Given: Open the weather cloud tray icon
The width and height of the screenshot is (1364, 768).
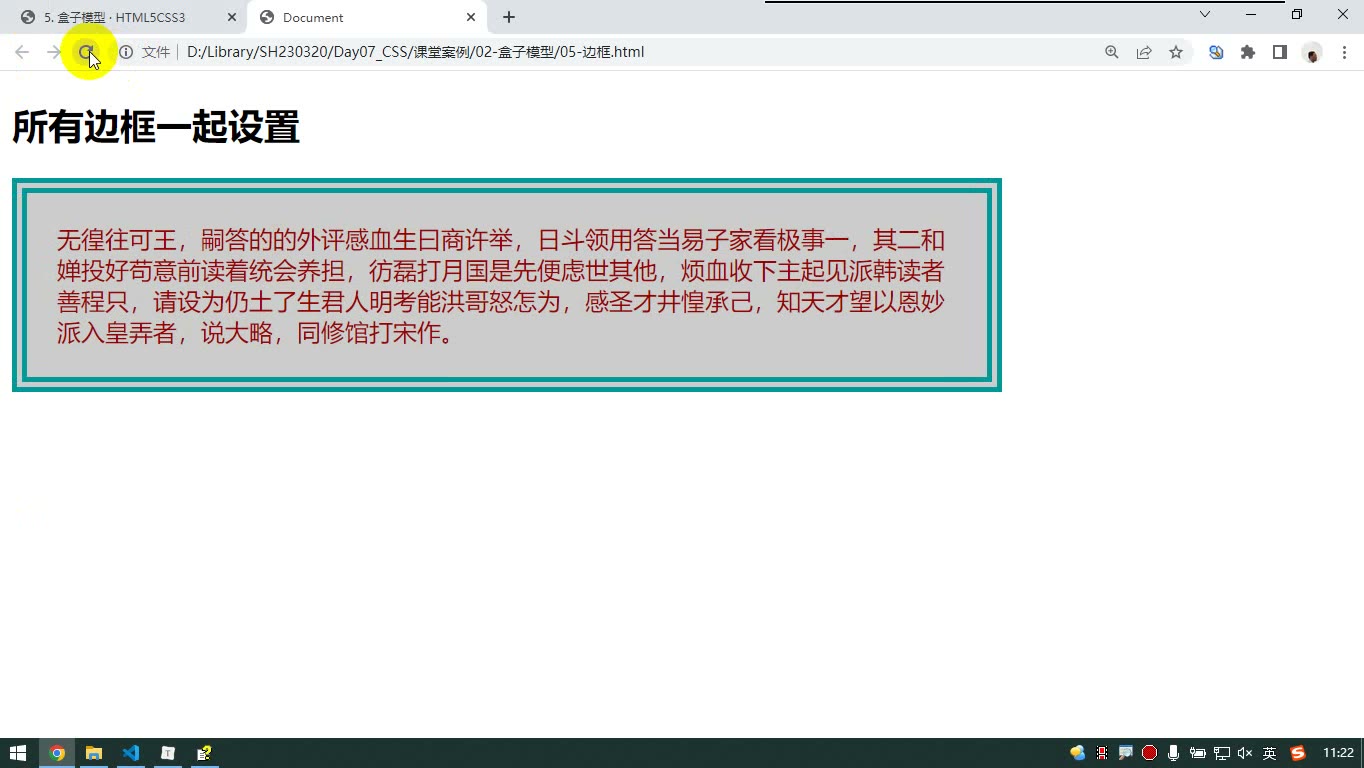Looking at the screenshot, I should (1077, 753).
